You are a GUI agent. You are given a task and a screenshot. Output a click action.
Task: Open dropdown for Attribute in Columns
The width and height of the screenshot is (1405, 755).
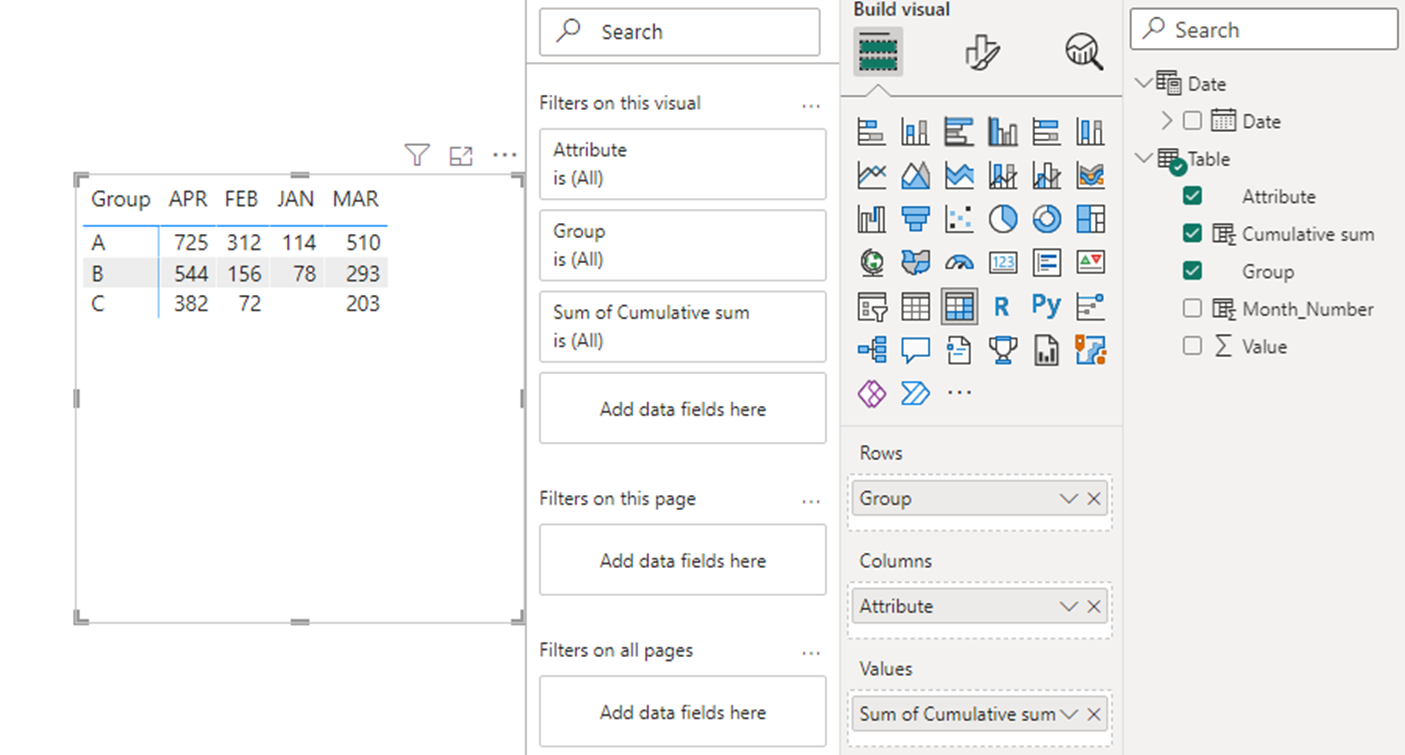coord(1068,606)
